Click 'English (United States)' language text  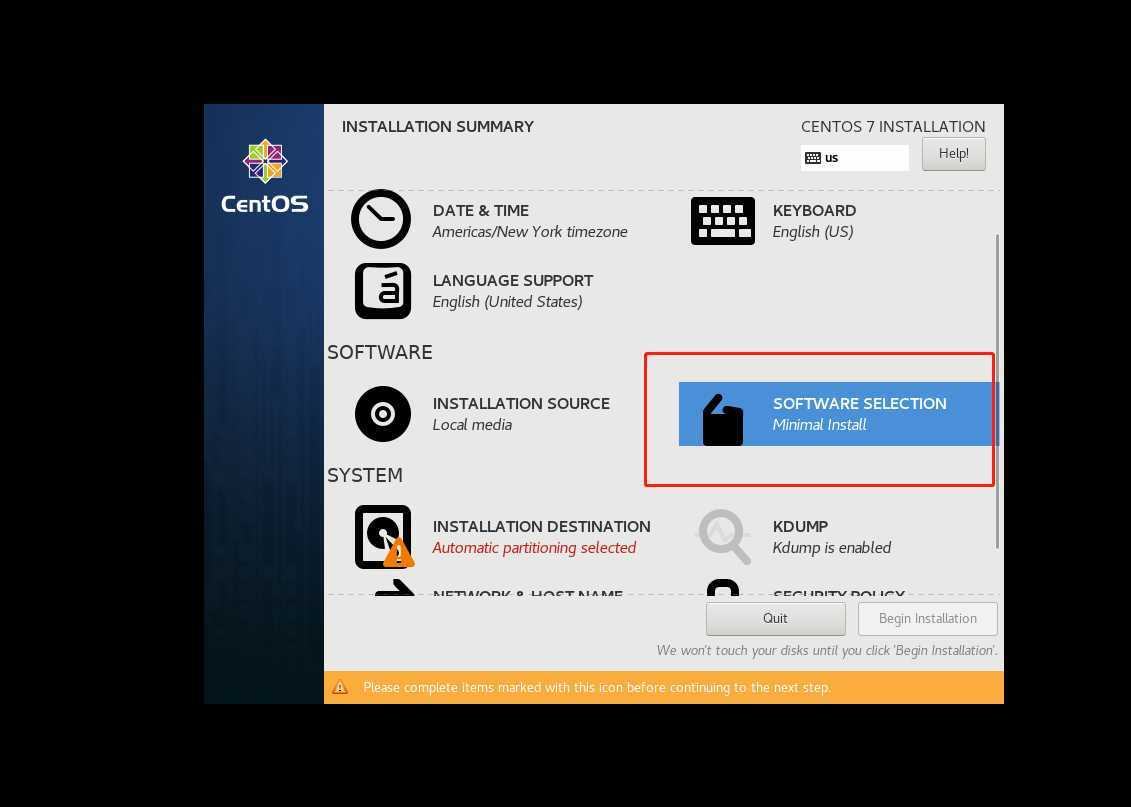tap(507, 302)
